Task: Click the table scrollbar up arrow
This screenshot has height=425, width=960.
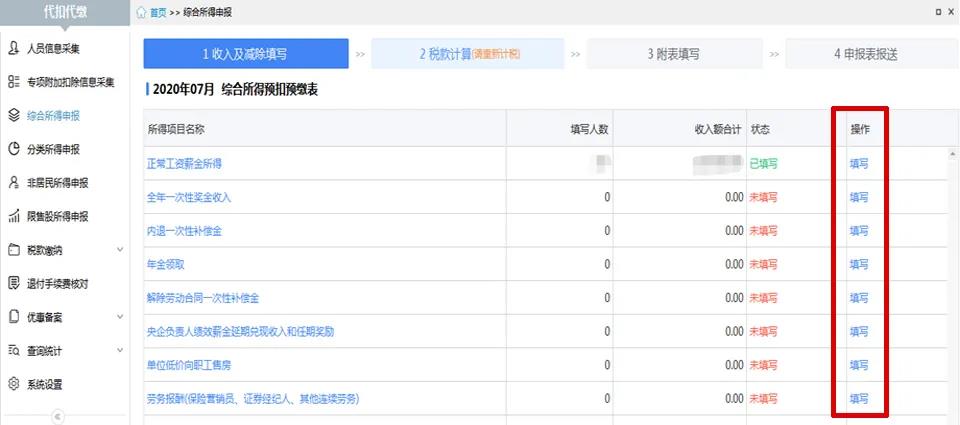Action: pyautogui.click(x=953, y=152)
